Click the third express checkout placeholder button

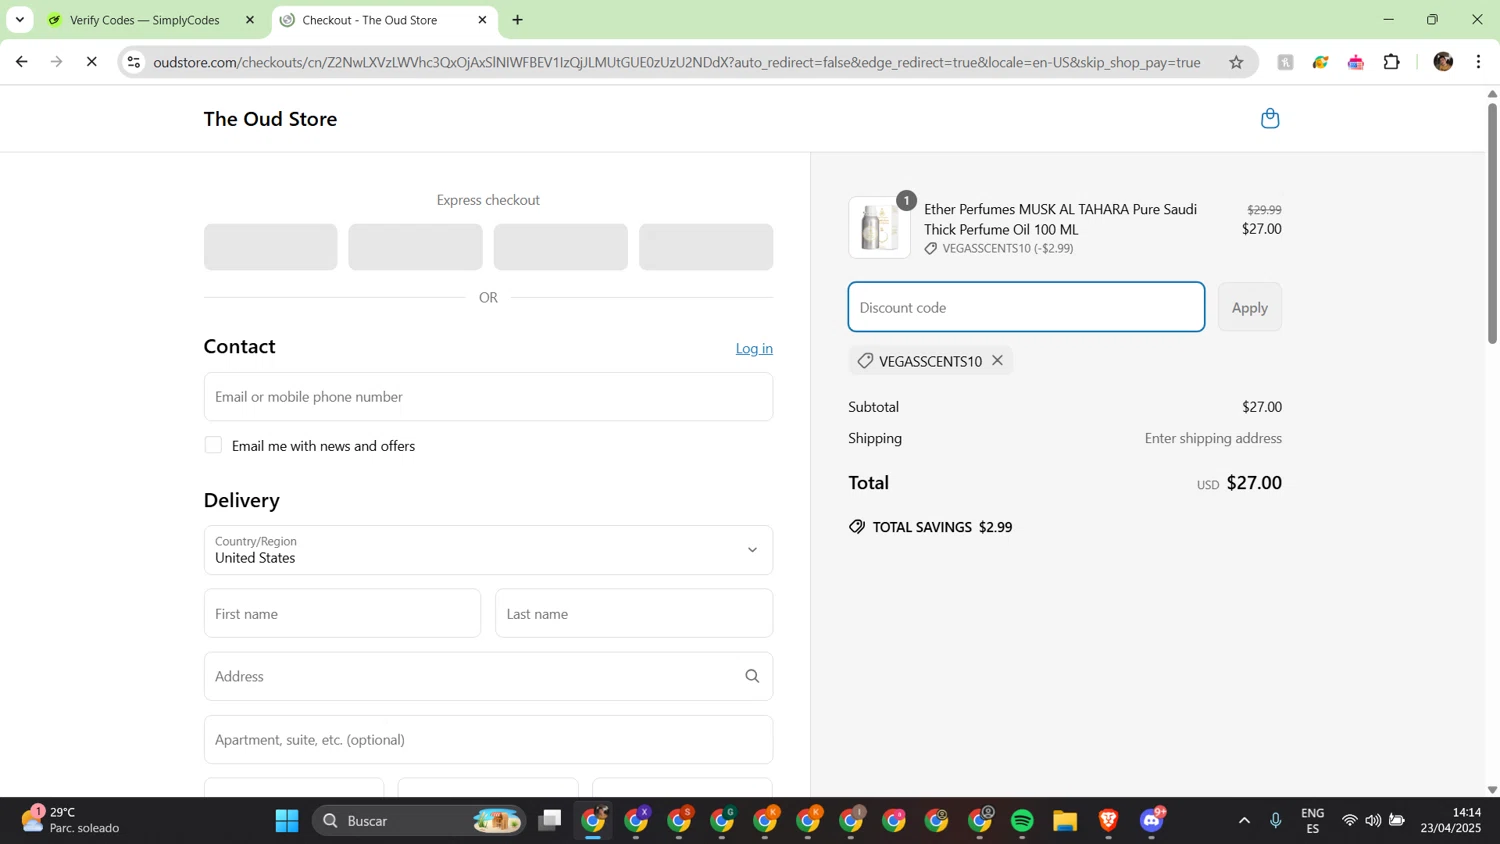point(560,247)
